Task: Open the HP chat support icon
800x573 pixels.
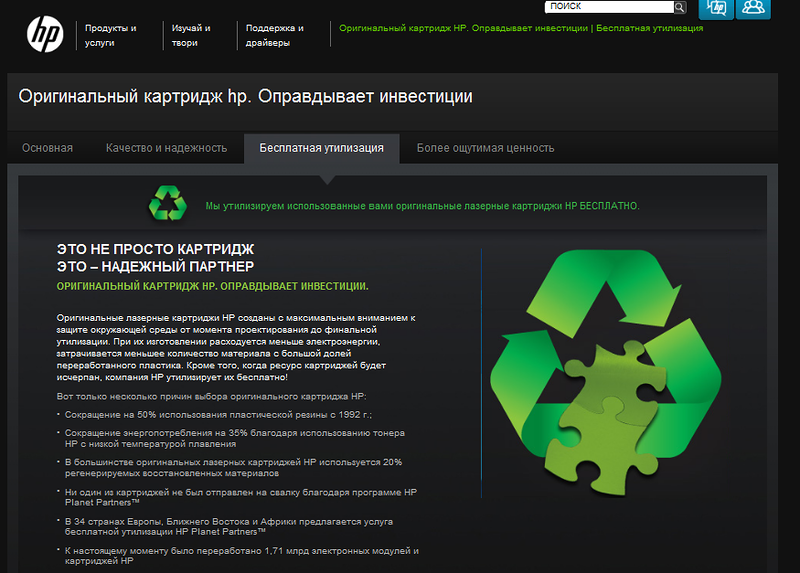Action: pos(716,8)
